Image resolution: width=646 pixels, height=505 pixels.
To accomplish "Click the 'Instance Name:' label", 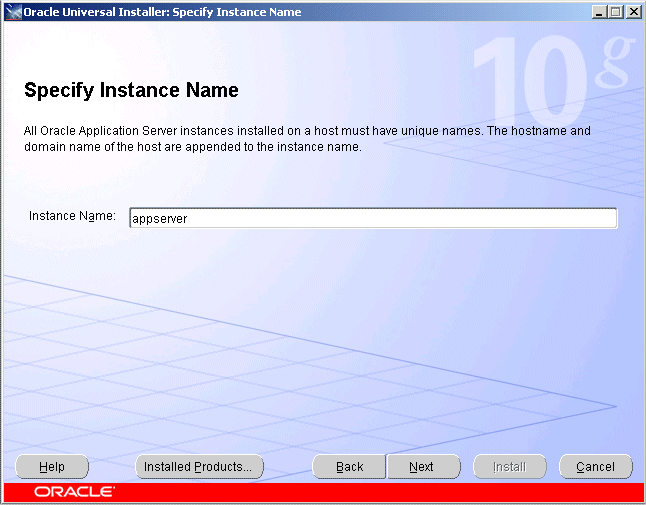I will [x=72, y=216].
